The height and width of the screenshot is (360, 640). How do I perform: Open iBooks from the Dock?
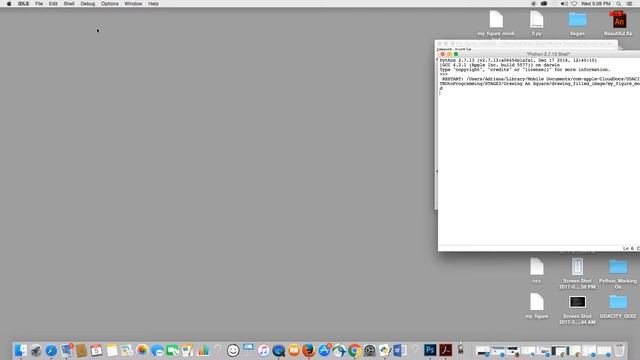click(x=293, y=350)
